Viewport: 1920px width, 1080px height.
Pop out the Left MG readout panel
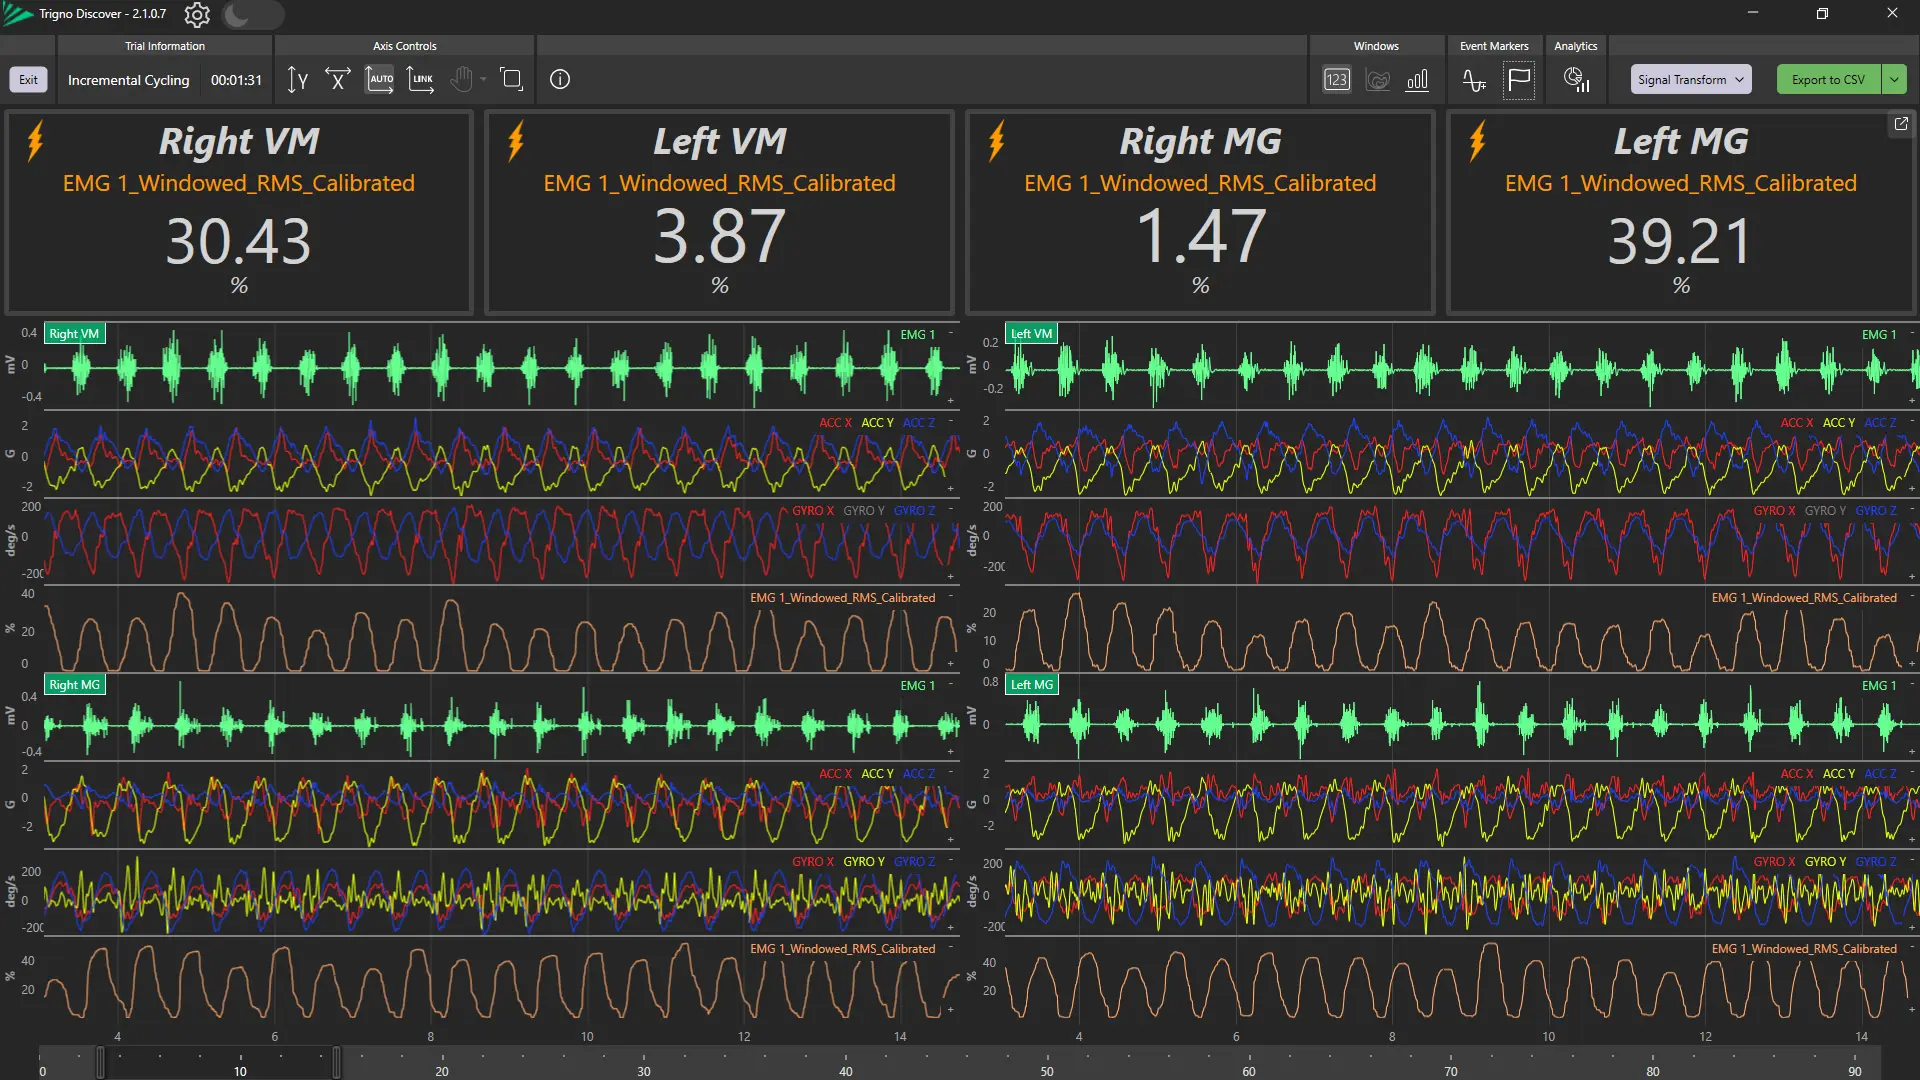pos(1900,124)
